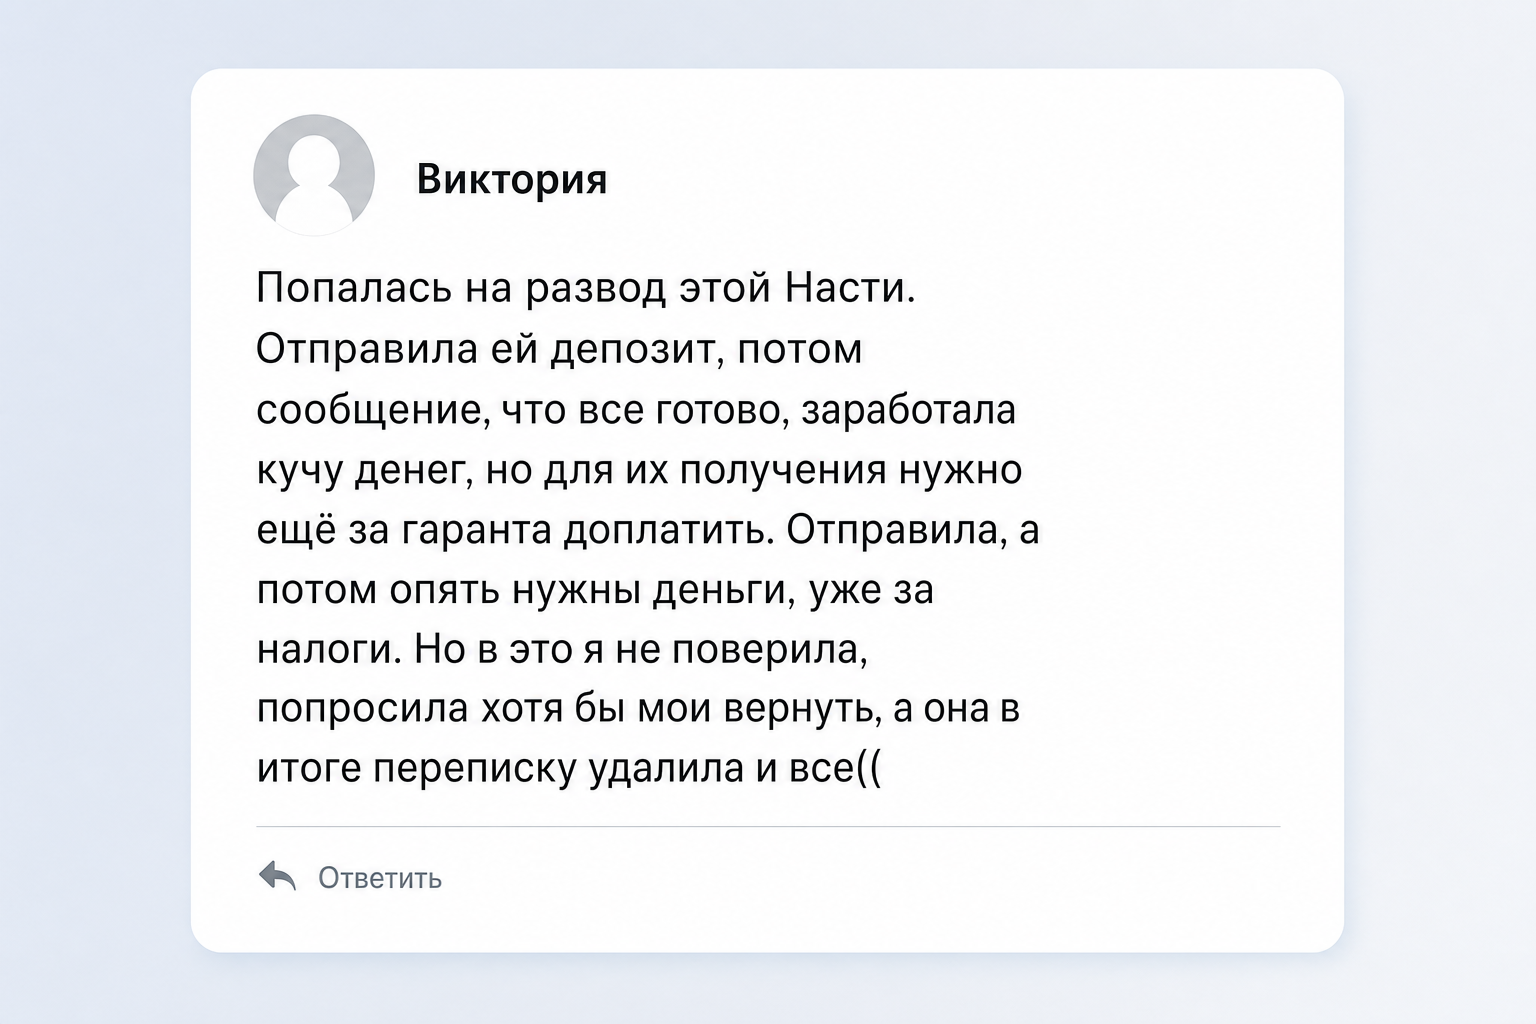
Task: Click the word заработала in the comment
Action: click(x=909, y=410)
